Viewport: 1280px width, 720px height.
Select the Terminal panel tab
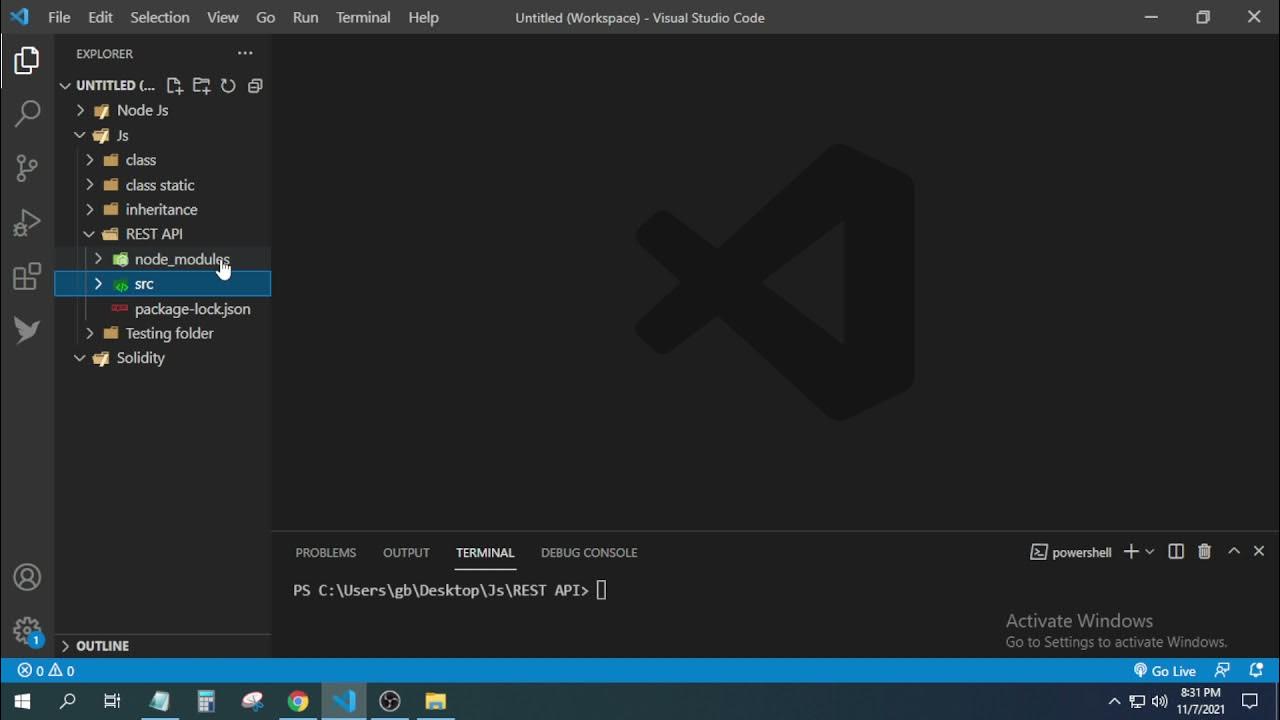pyautogui.click(x=485, y=552)
